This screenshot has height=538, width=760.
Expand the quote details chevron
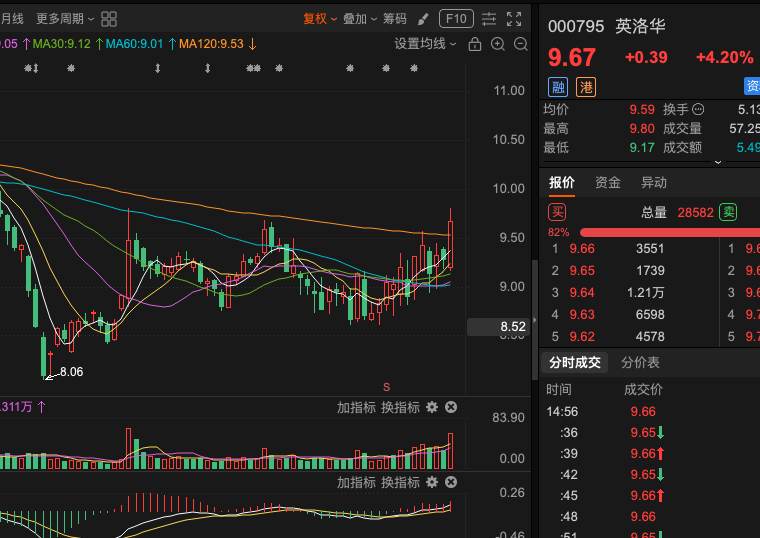718,162
